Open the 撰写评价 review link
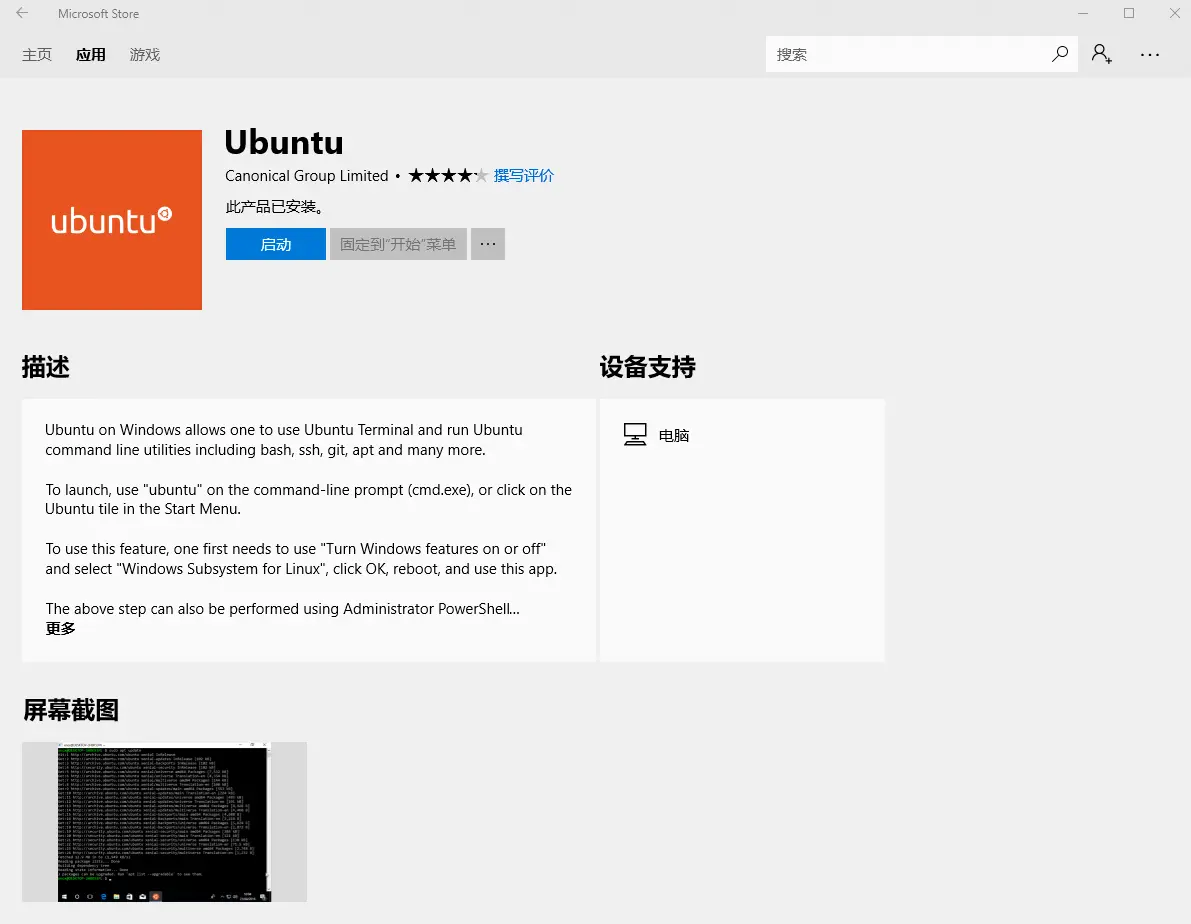1191x924 pixels. [x=523, y=175]
